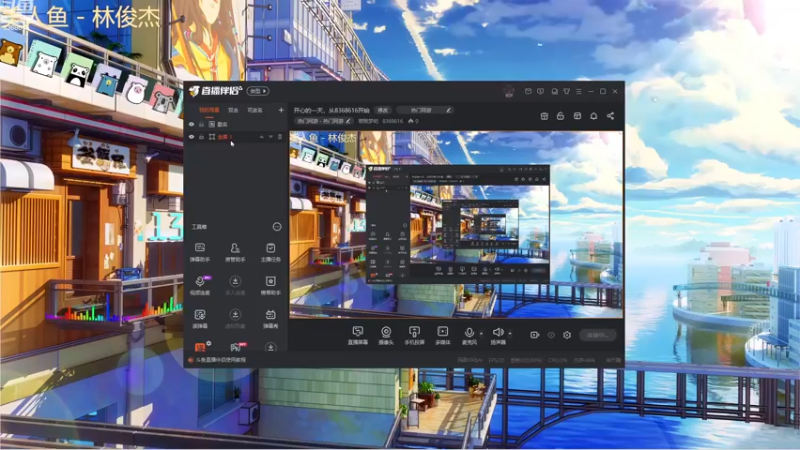Click the stream preview canvas
The height and width of the screenshot is (450, 800).
coord(456,224)
